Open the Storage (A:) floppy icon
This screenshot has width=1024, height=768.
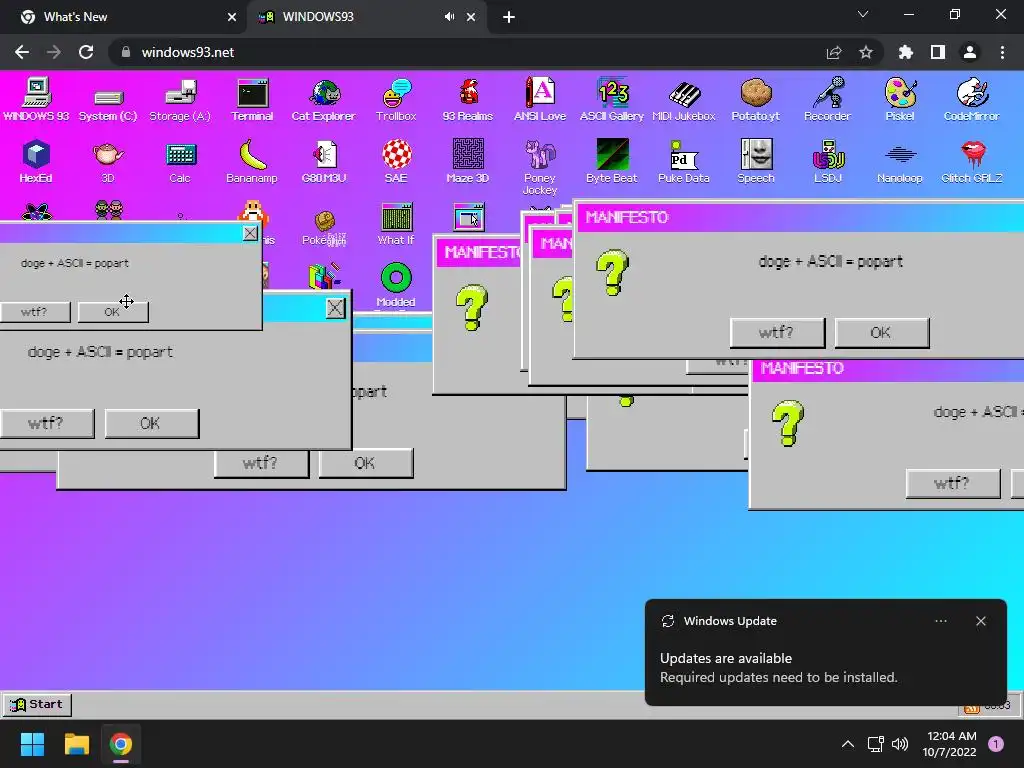click(x=180, y=100)
